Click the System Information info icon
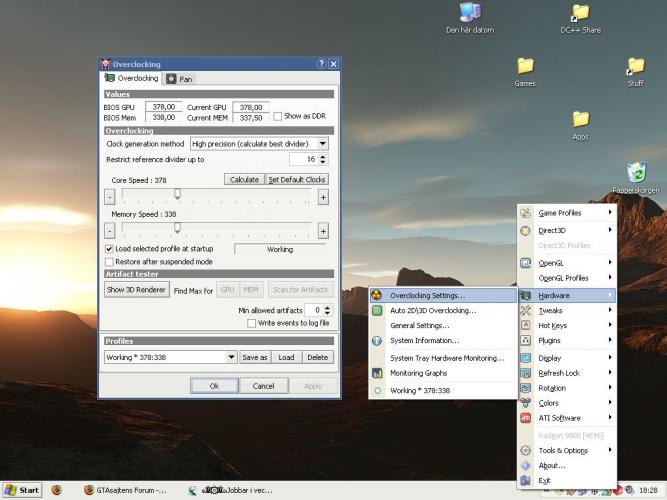The width and height of the screenshot is (667, 500). (377, 341)
